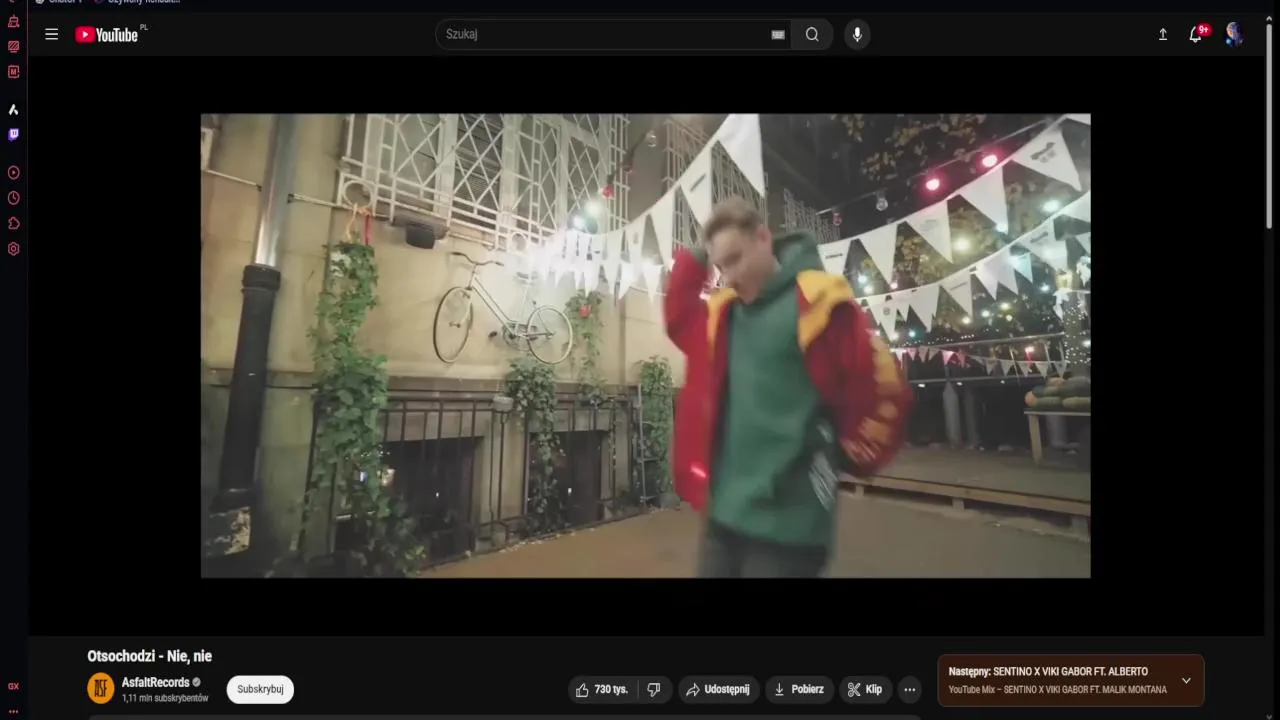The width and height of the screenshot is (1280, 720).
Task: Dislike the video with thumbs down
Action: 654,689
